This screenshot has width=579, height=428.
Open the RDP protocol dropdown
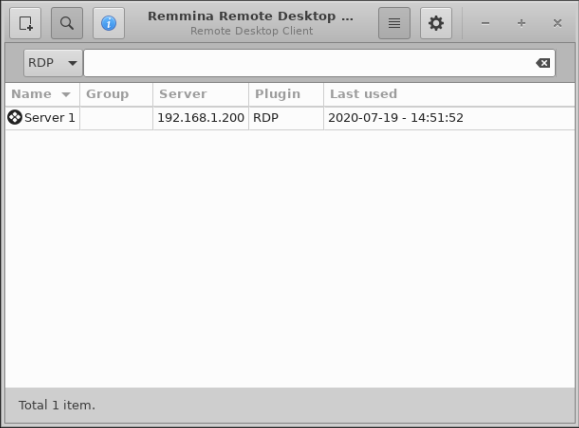click(53, 63)
